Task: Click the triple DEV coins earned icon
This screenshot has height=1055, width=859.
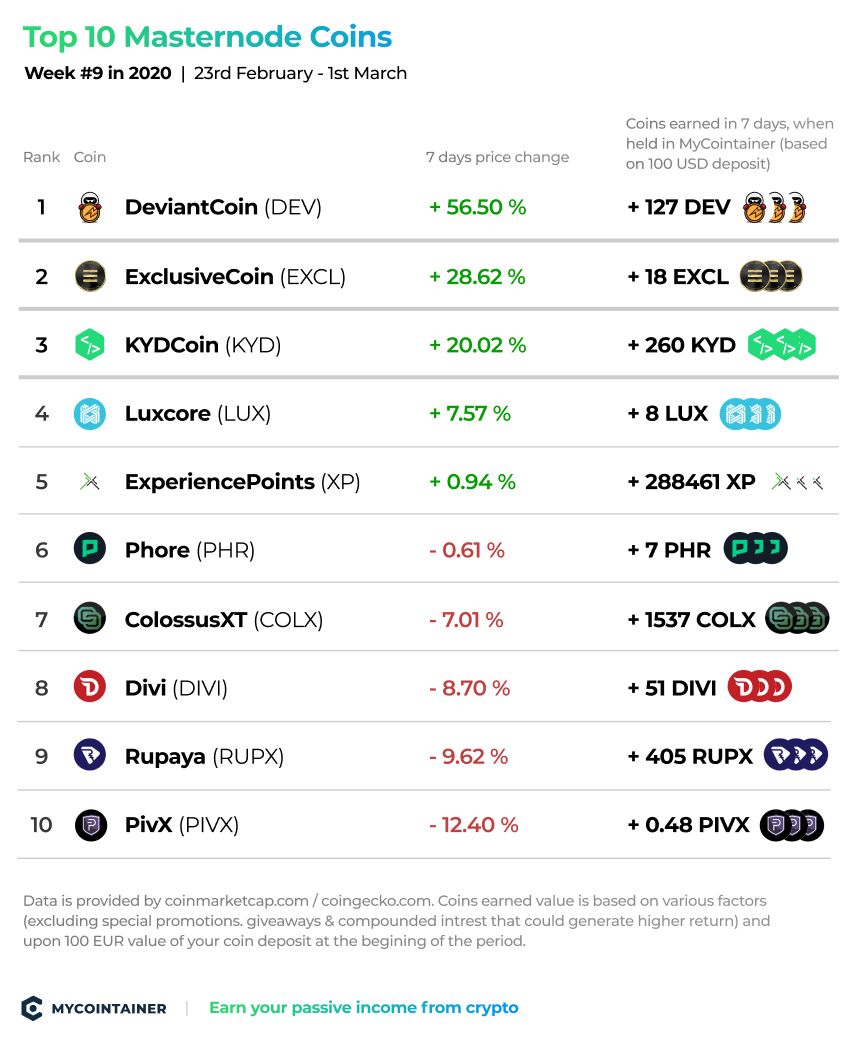Action: (x=774, y=207)
